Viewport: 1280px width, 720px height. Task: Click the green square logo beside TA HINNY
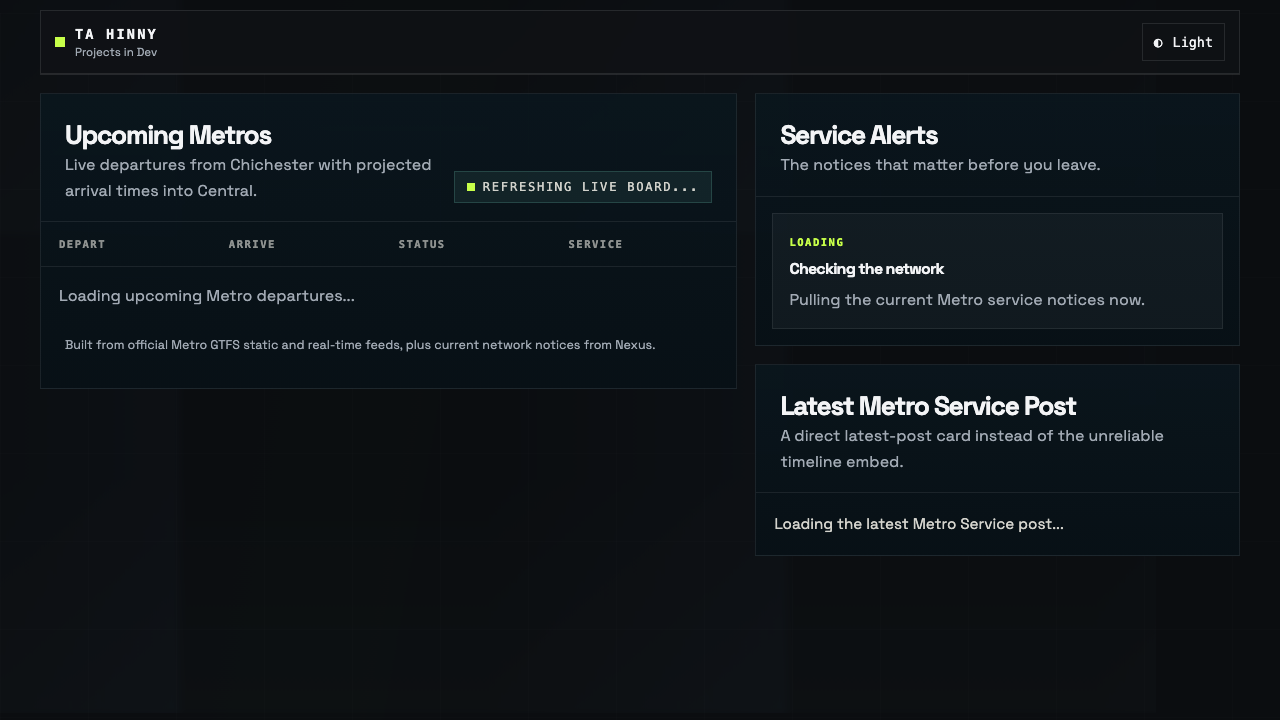coord(60,42)
